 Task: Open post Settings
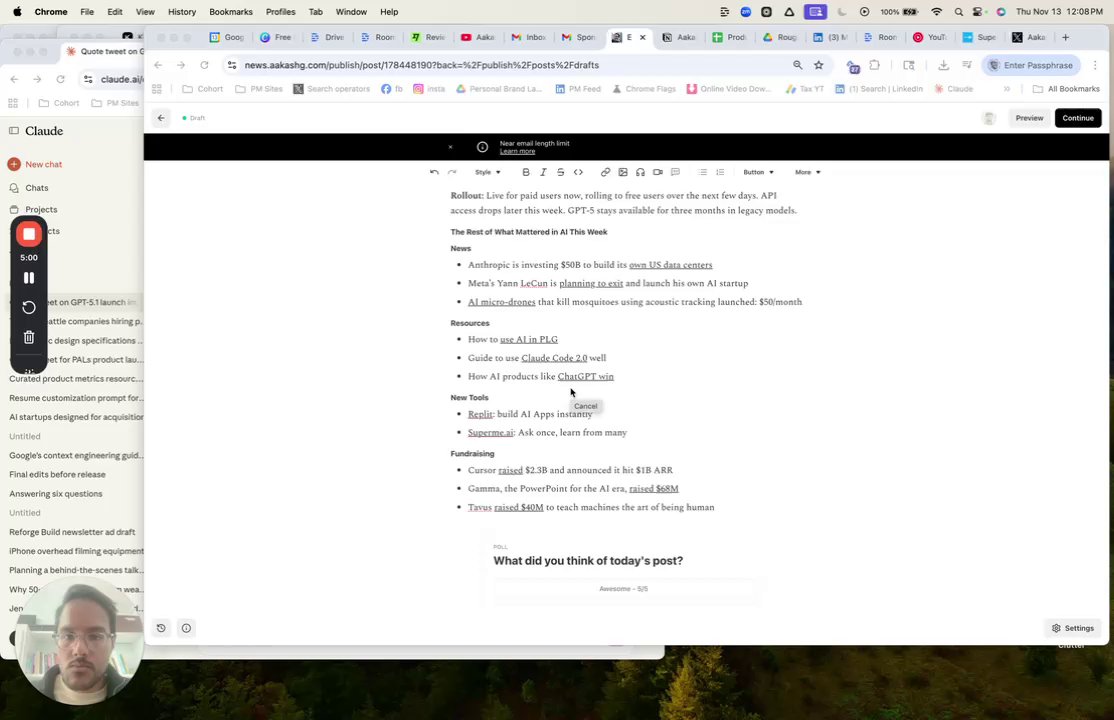(x=1073, y=628)
